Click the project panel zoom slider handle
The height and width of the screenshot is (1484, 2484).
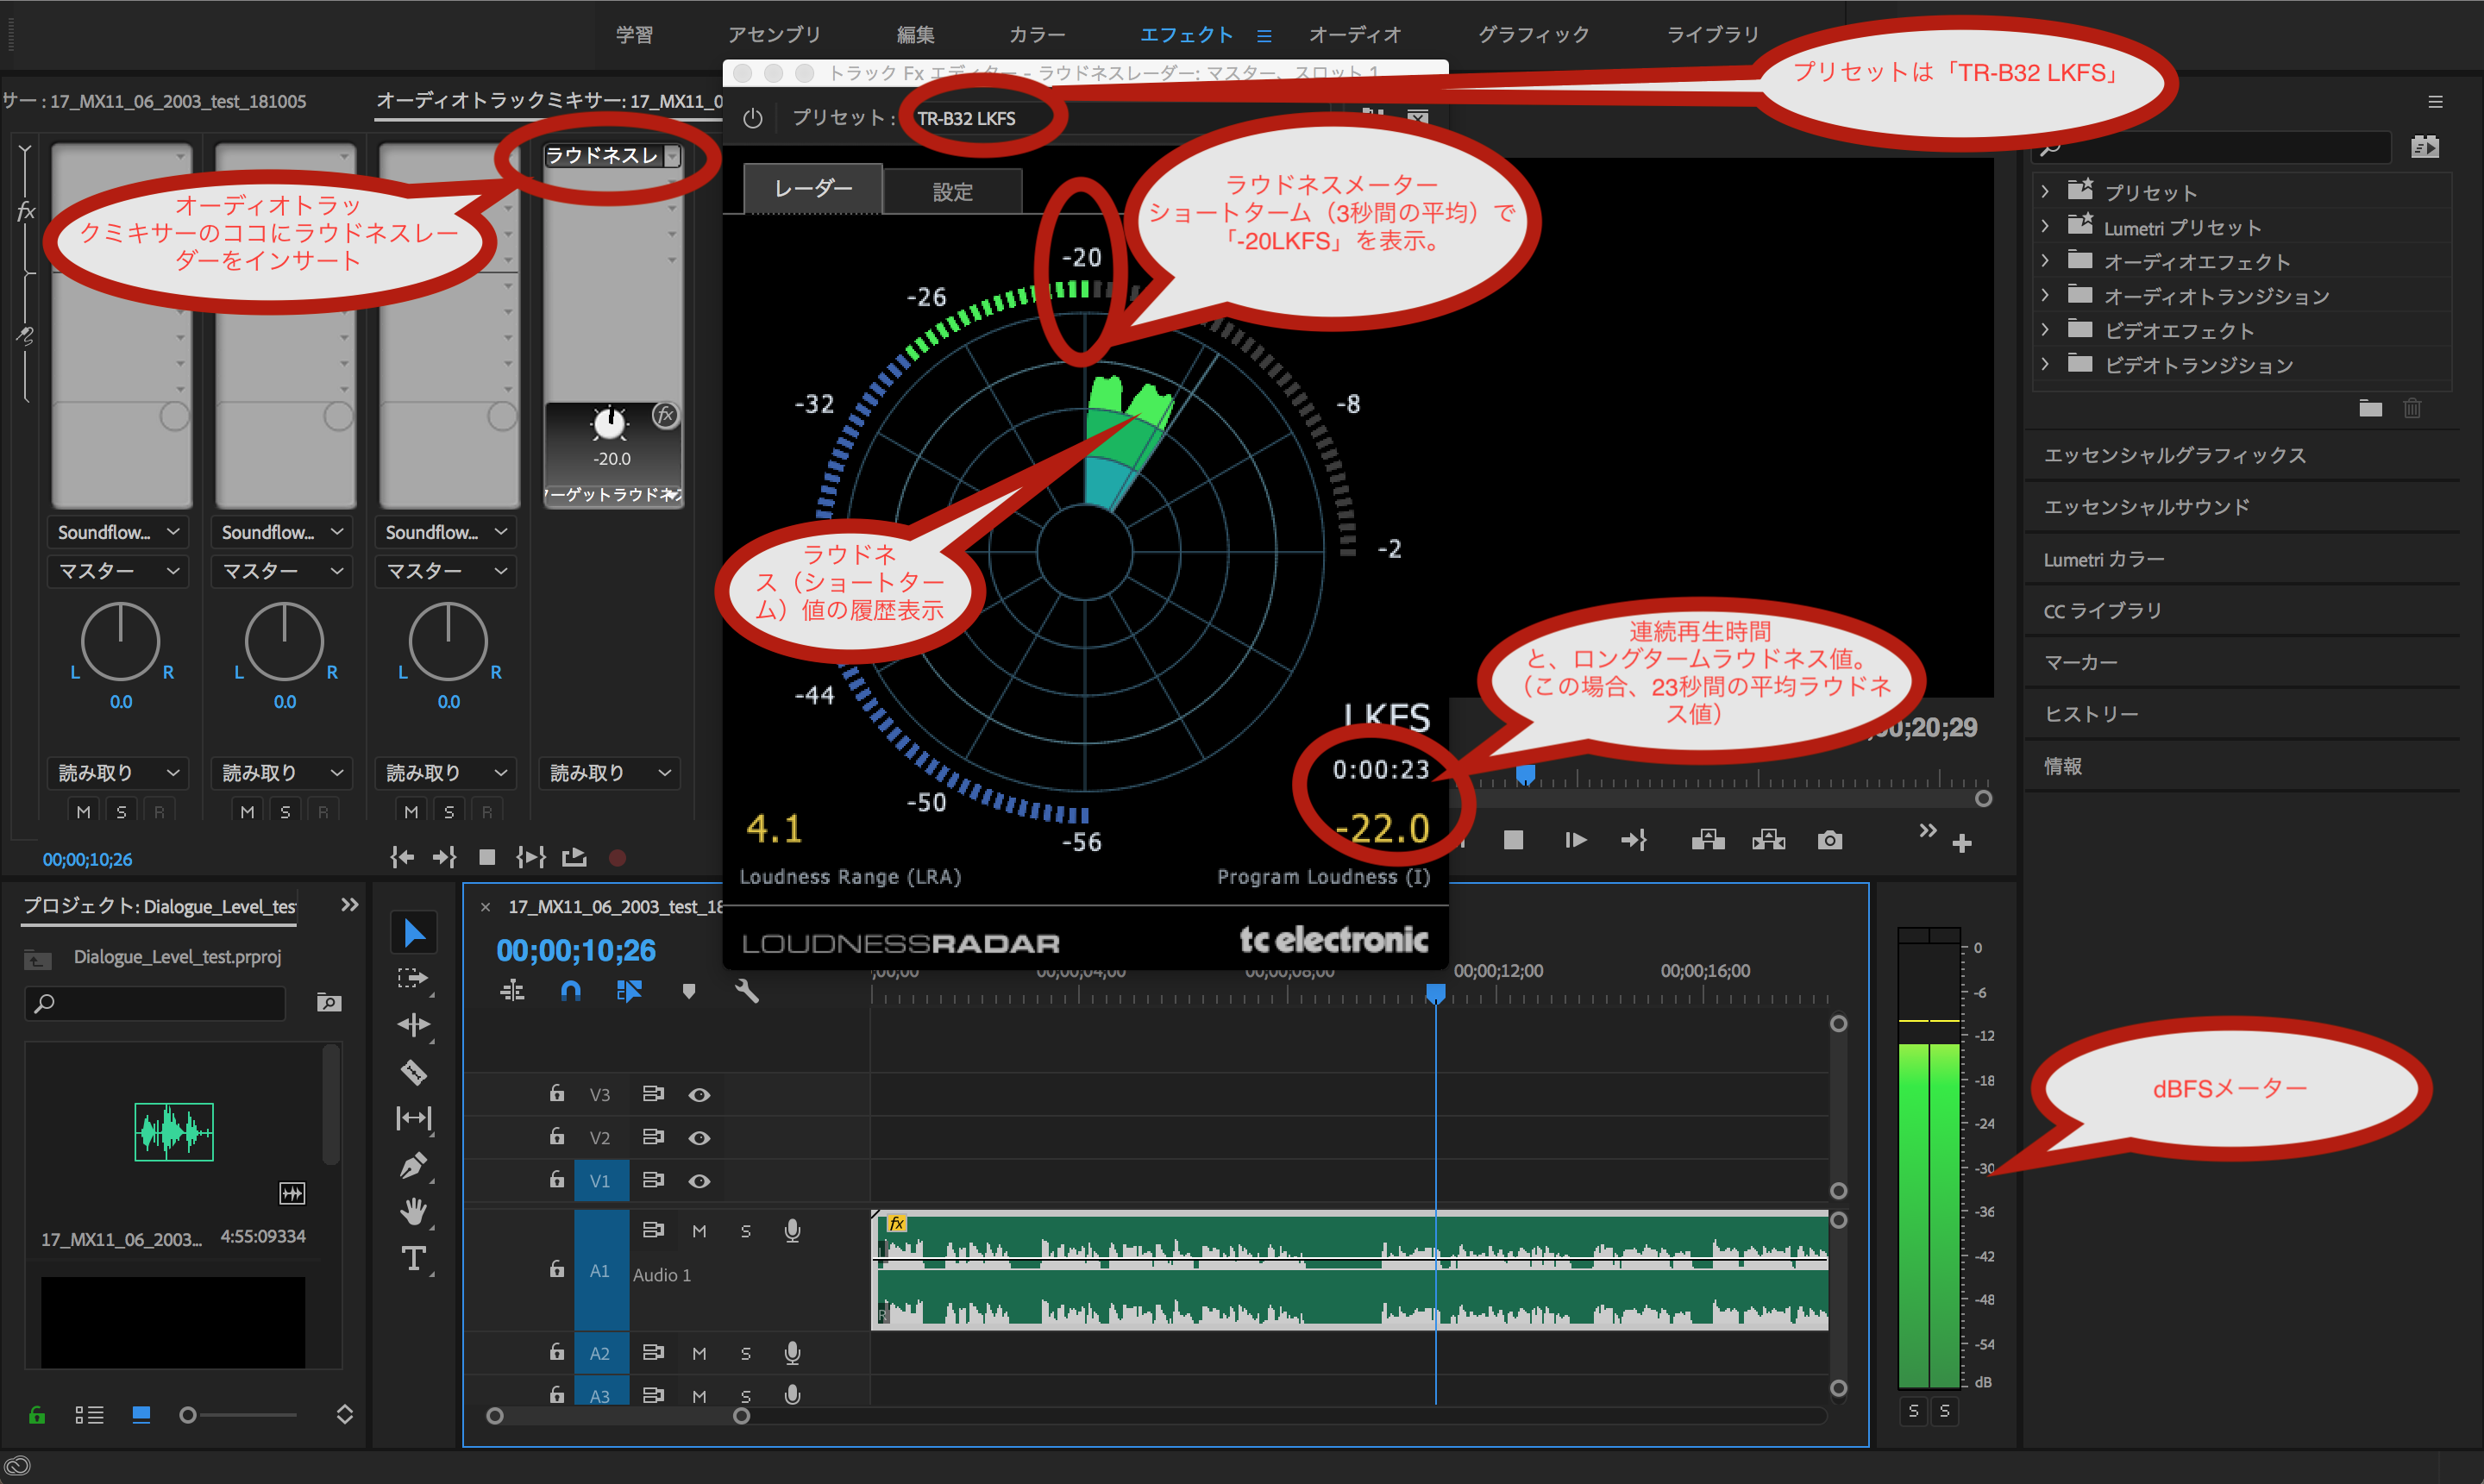tap(187, 1415)
